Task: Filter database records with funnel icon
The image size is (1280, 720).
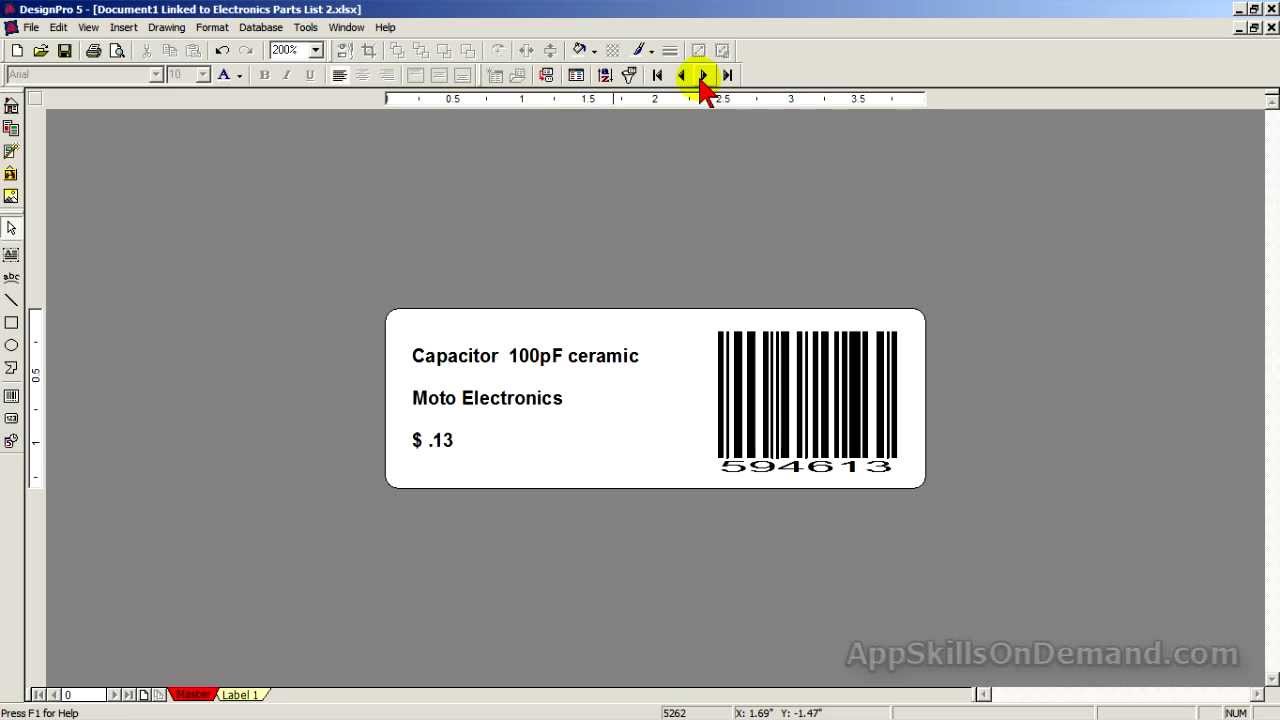Action: point(629,75)
